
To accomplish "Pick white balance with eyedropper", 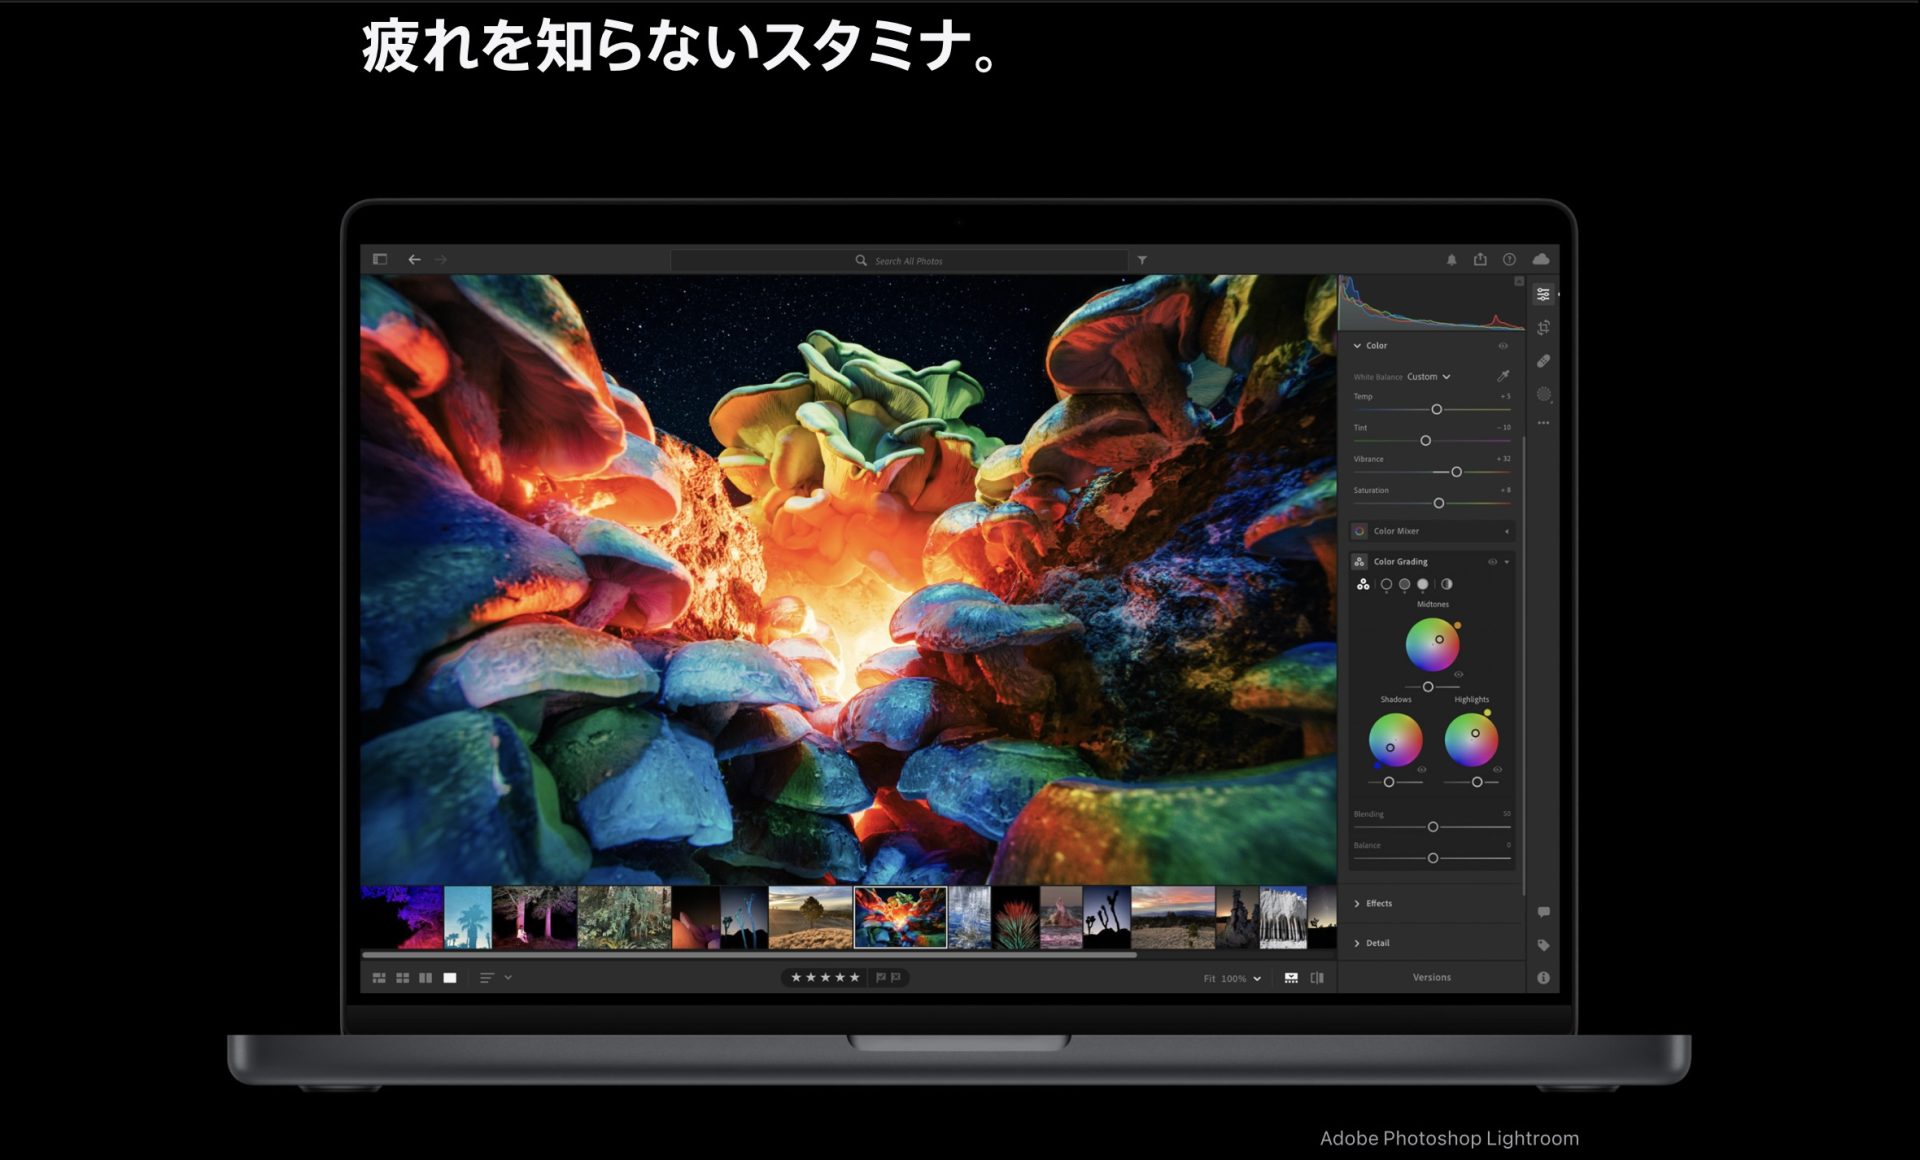I will coord(1502,376).
